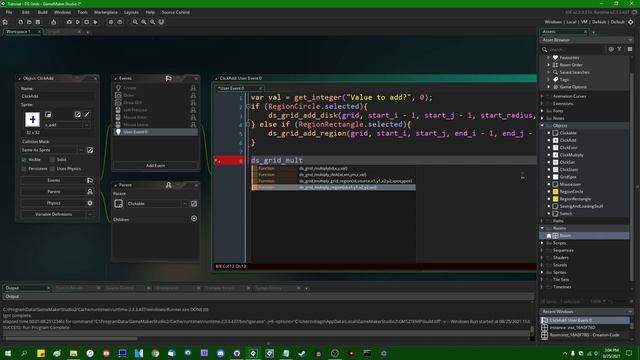This screenshot has height=360, width=640.
Task: Click the Edit Sprite pencil-box icon
Action: click(78, 115)
